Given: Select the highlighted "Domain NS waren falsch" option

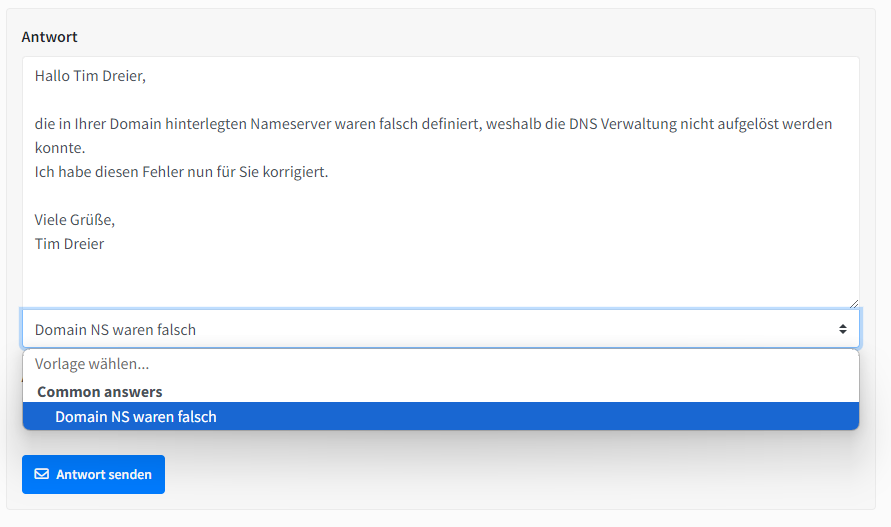Looking at the screenshot, I should 136,417.
